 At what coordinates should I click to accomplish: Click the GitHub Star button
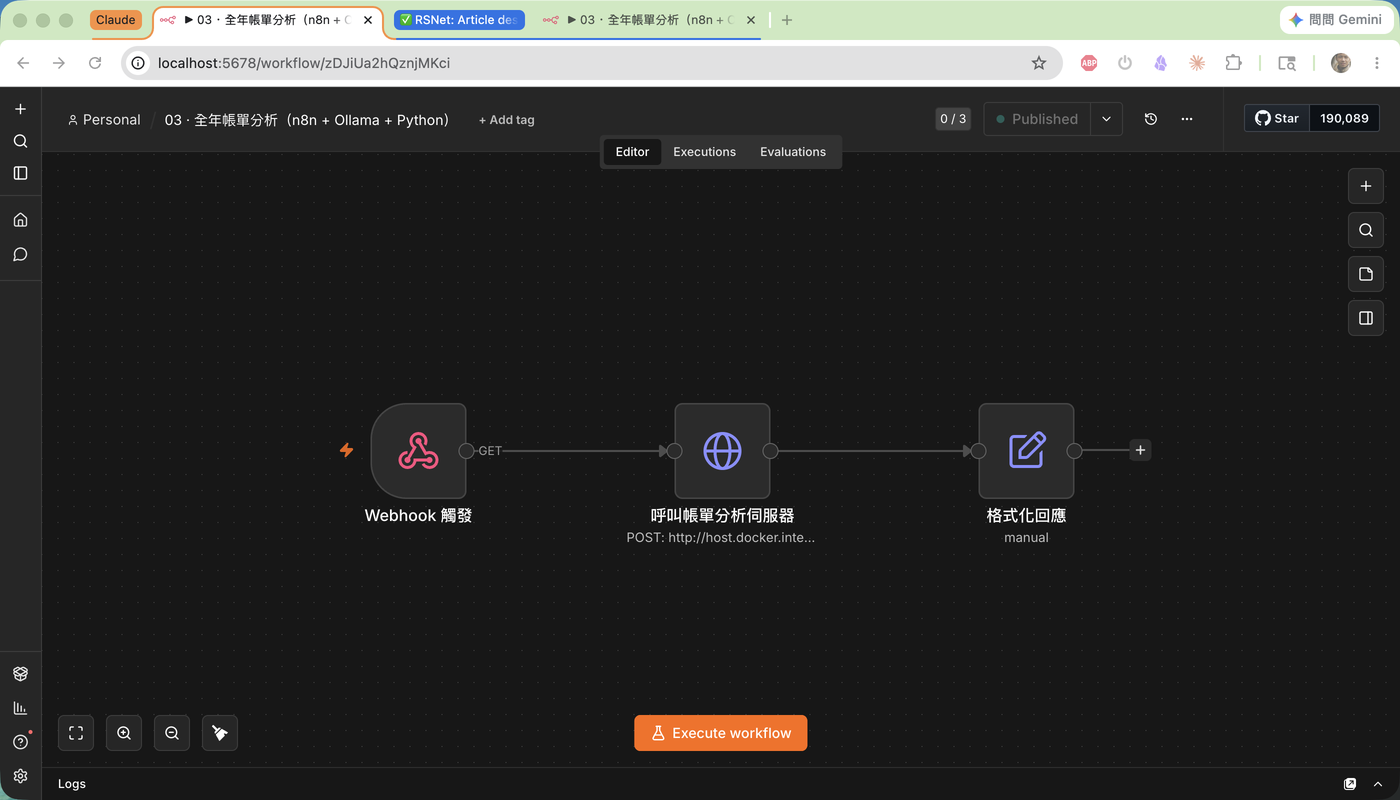pyautogui.click(x=1277, y=118)
